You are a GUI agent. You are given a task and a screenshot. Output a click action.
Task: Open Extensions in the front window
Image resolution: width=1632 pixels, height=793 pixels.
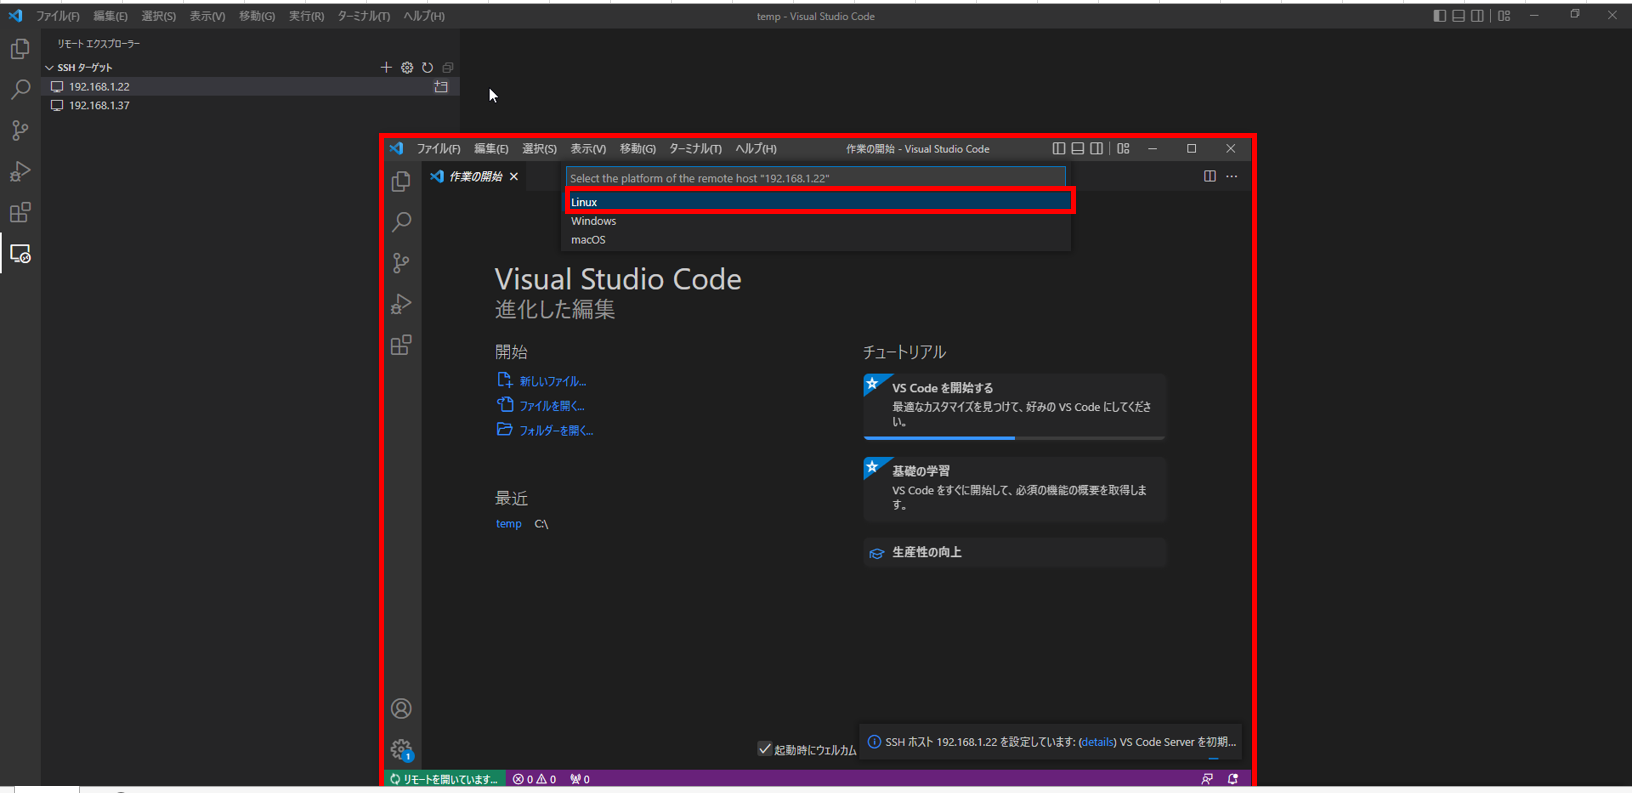(x=401, y=345)
